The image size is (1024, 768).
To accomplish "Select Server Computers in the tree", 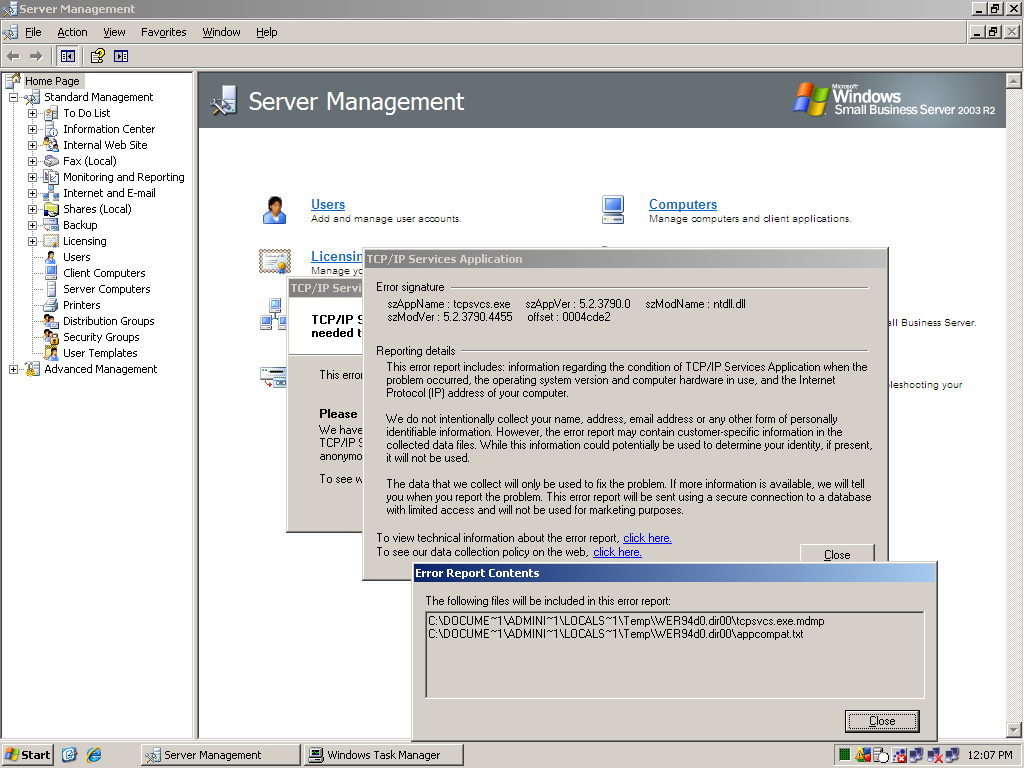I will tap(106, 289).
